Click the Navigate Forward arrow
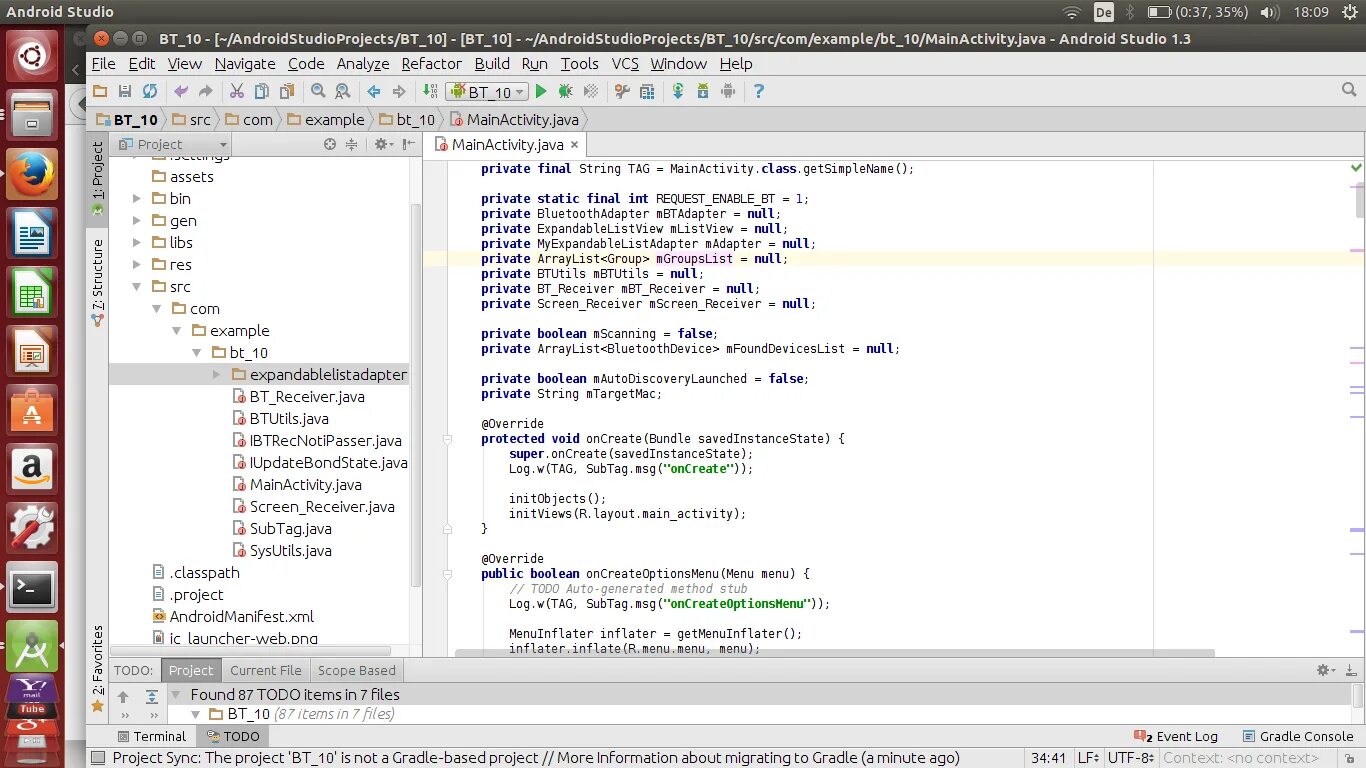 pos(399,91)
